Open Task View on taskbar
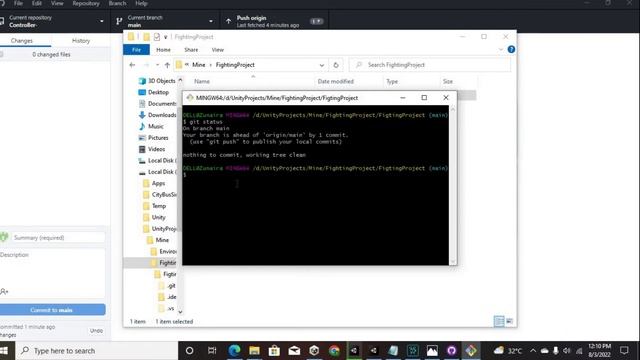The height and width of the screenshot is (360, 640). (212, 351)
